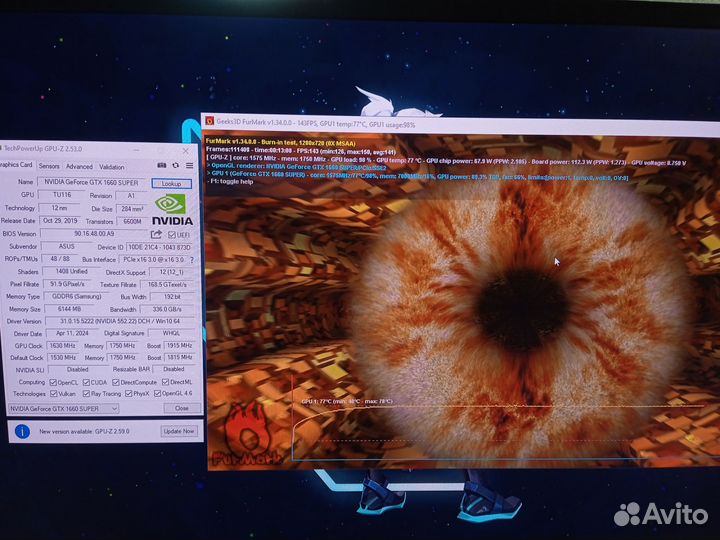Switch to the Advanced tab
This screenshot has height=540, width=720.
(79, 167)
